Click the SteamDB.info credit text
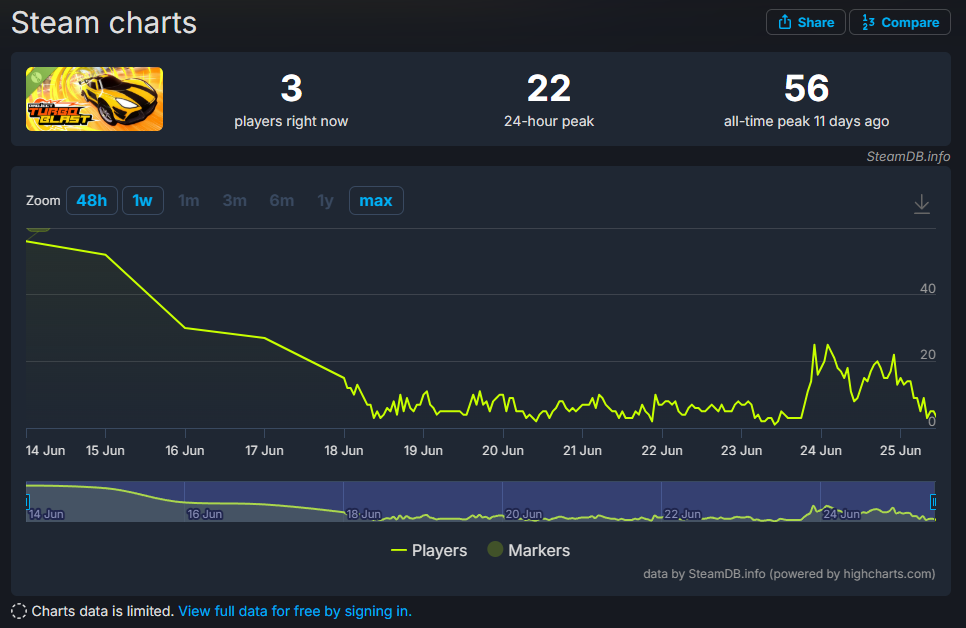Image resolution: width=966 pixels, height=628 pixels. point(908,157)
